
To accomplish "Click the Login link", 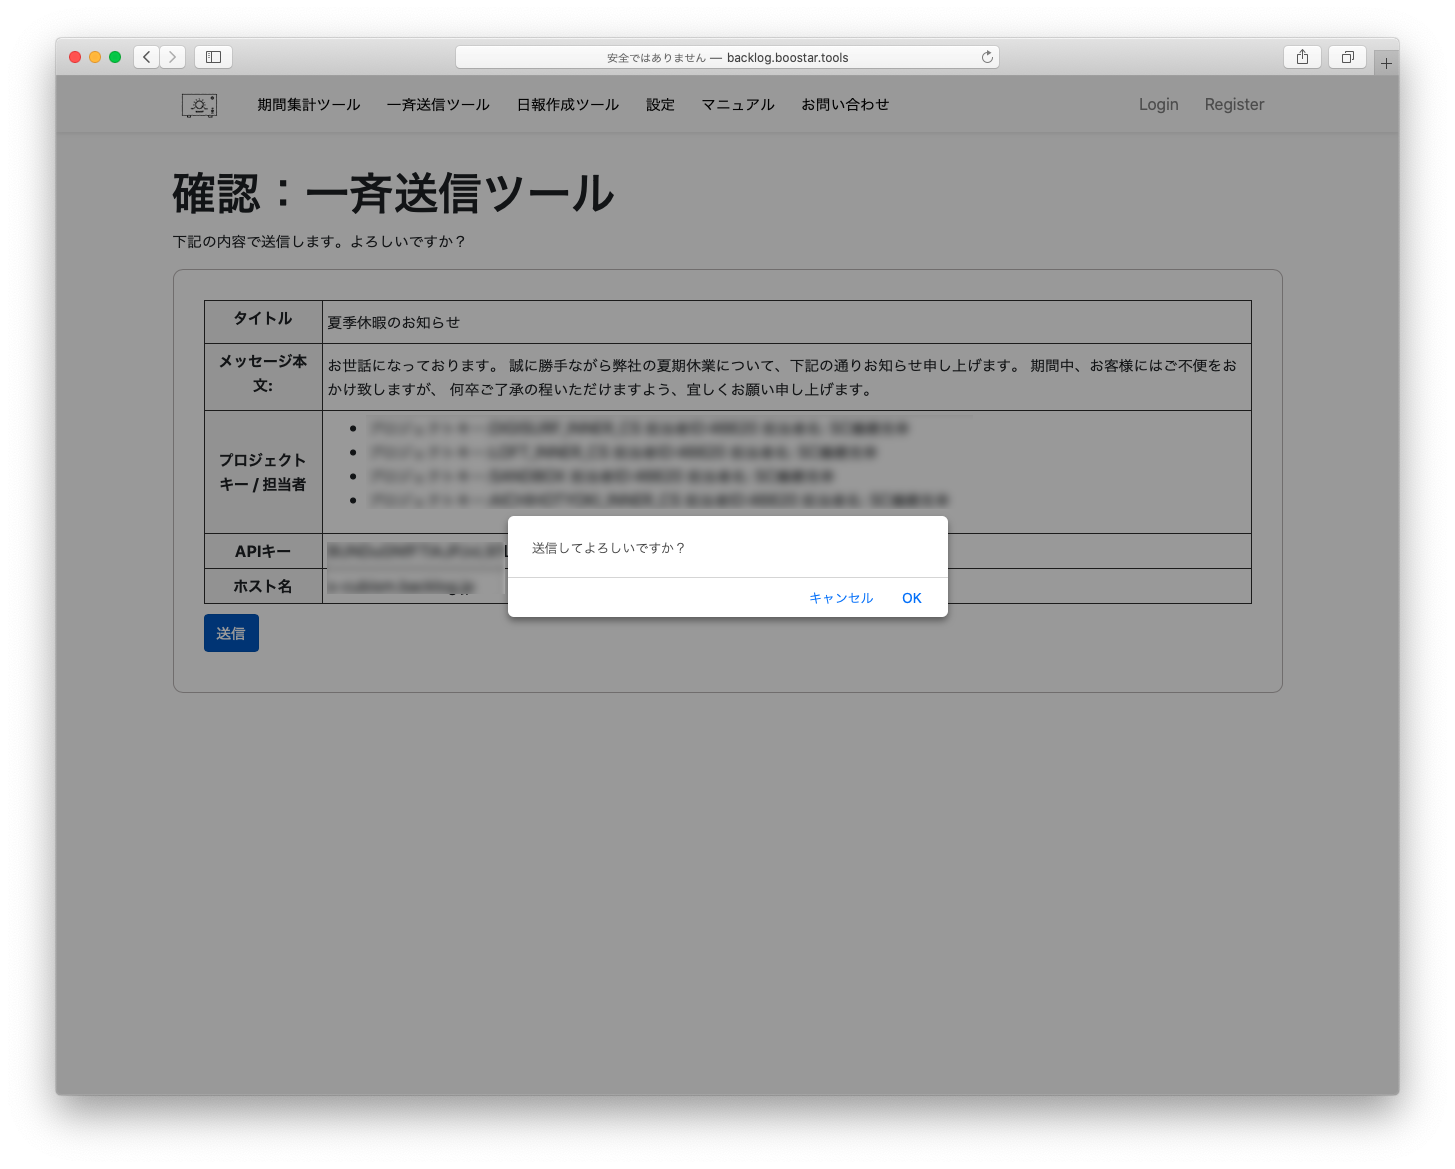I will [1158, 105].
